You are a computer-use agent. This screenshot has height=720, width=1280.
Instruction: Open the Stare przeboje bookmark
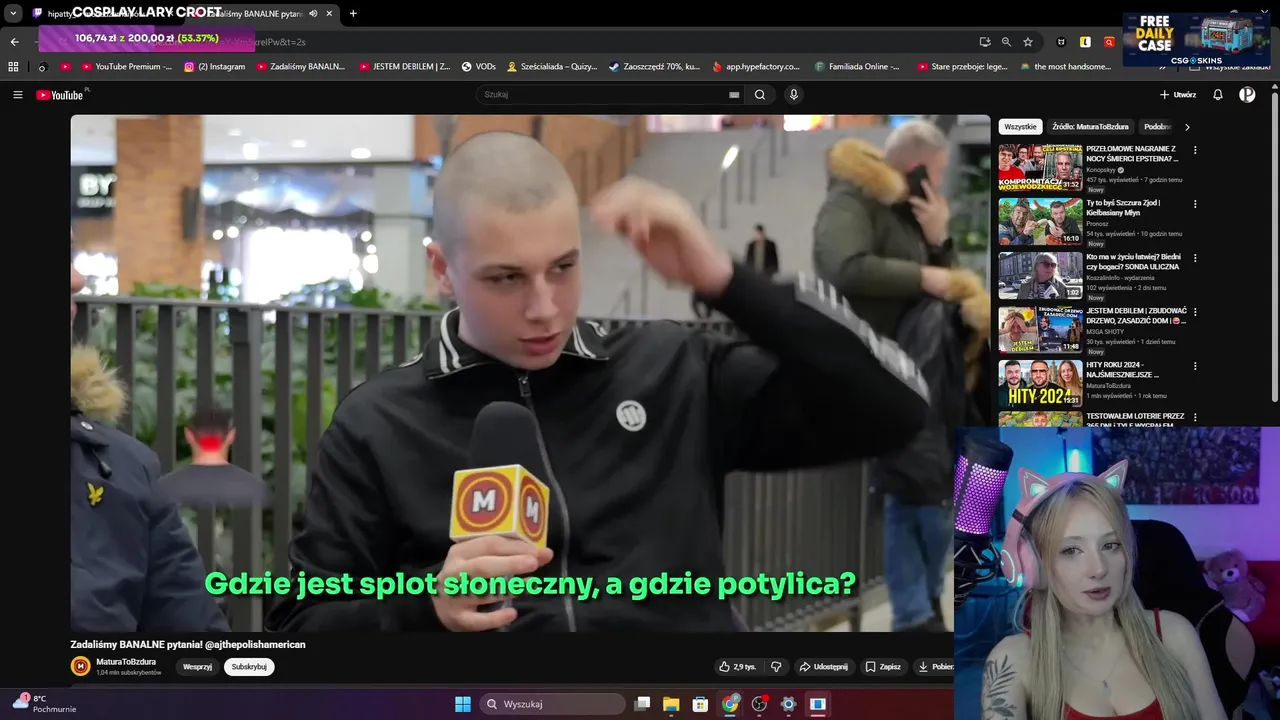962,67
